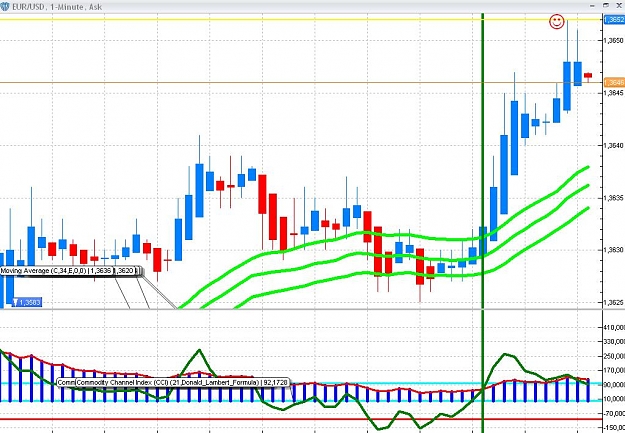
Task: Click the 1,3630 price axis label
Action: pos(614,250)
